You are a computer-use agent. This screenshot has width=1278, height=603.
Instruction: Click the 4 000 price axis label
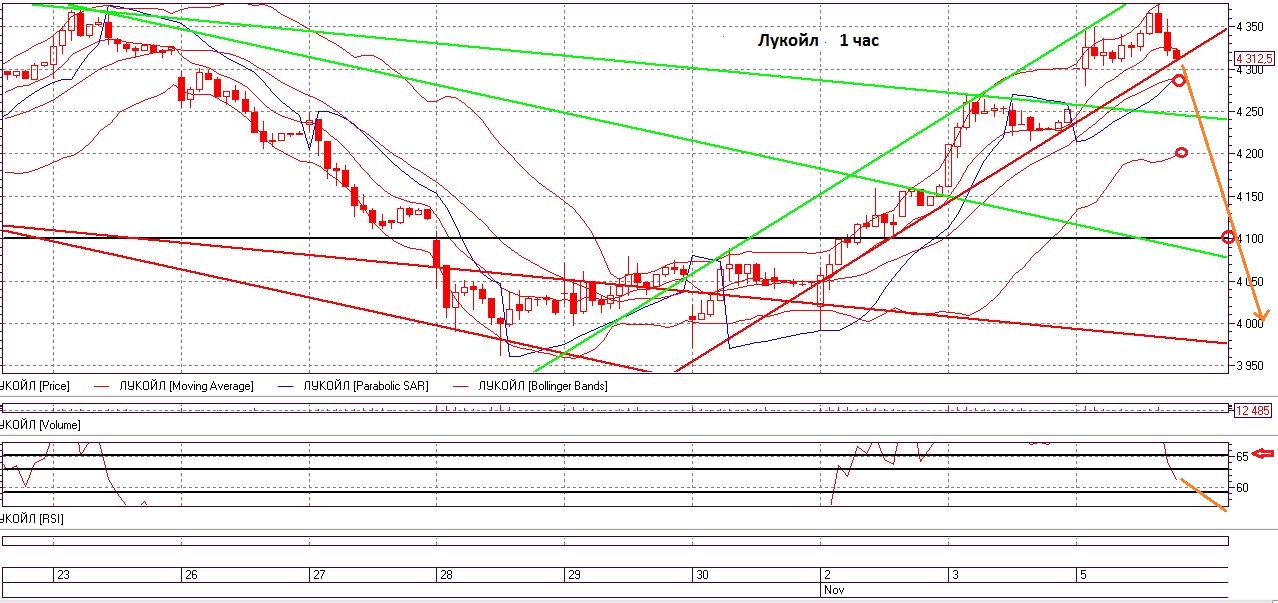pyautogui.click(x=1251, y=324)
